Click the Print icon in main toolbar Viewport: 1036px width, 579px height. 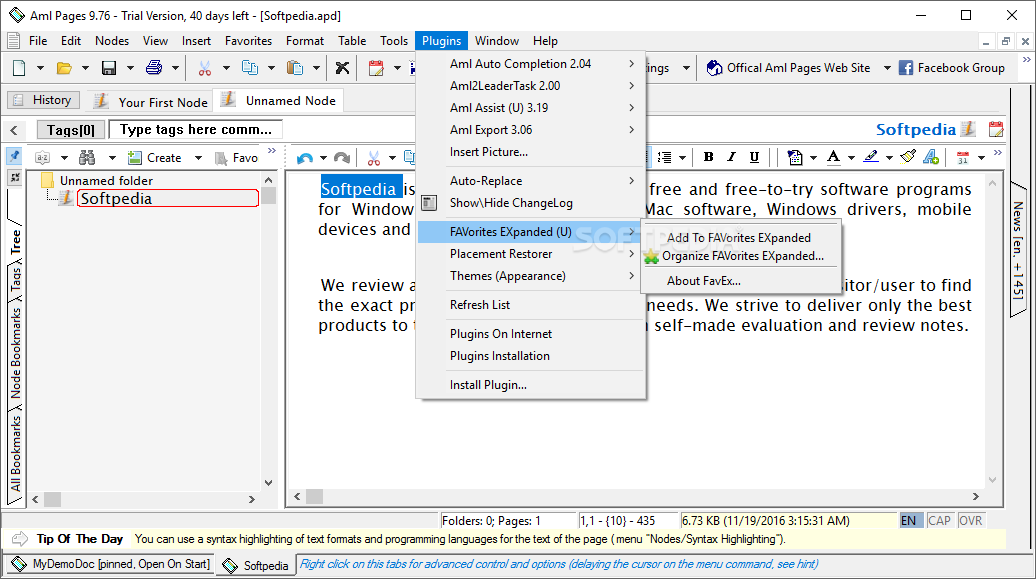point(154,67)
